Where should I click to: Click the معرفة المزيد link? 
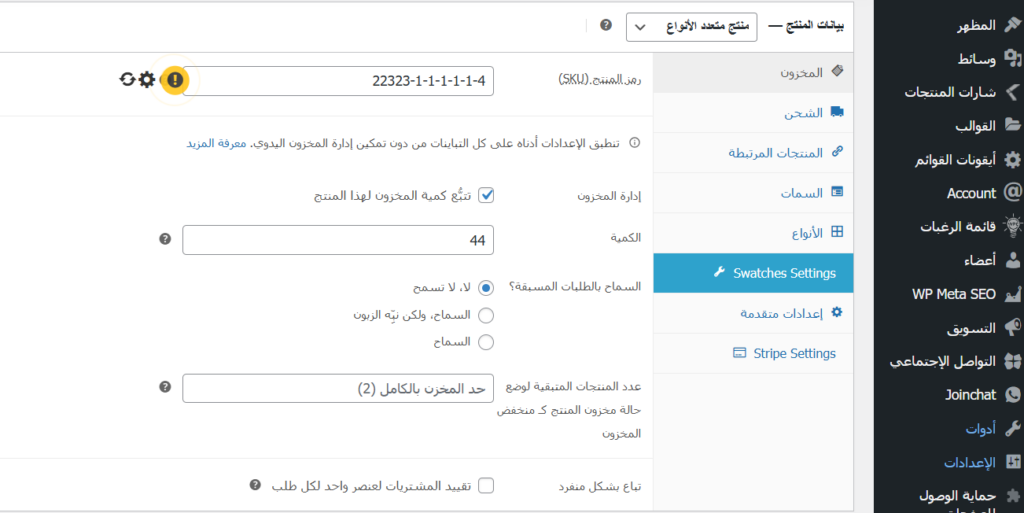(x=216, y=144)
